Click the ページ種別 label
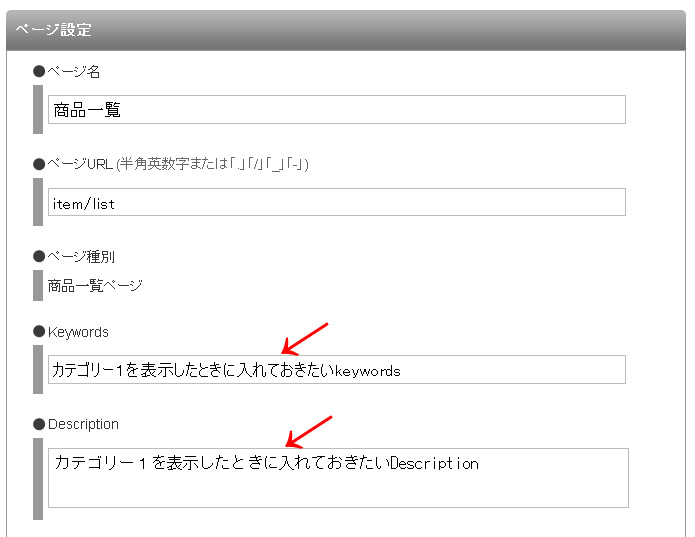695x537 pixels. [81, 257]
